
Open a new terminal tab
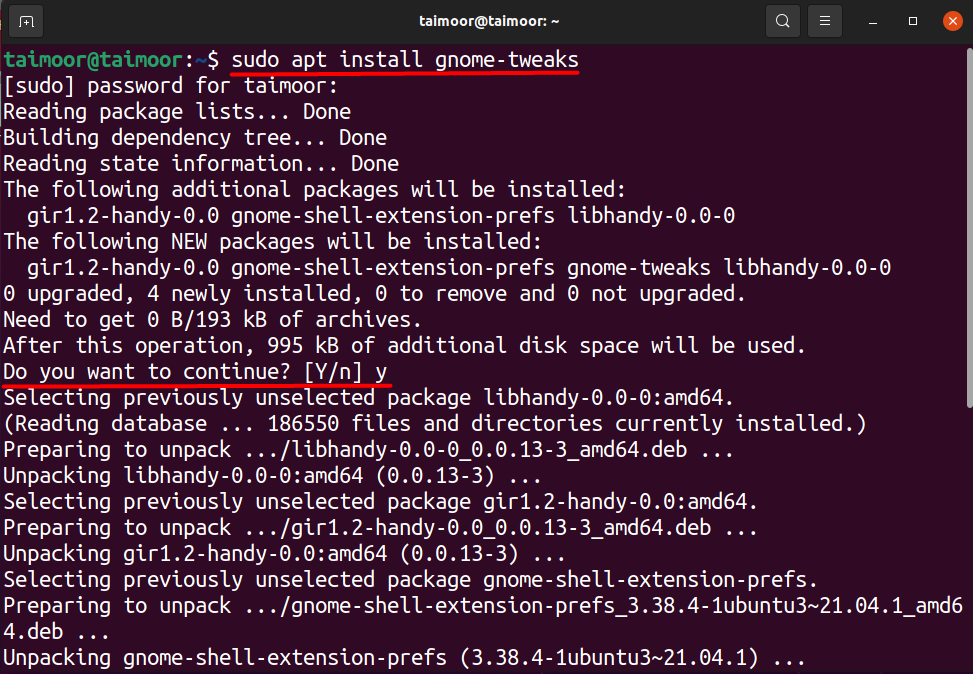tap(26, 22)
